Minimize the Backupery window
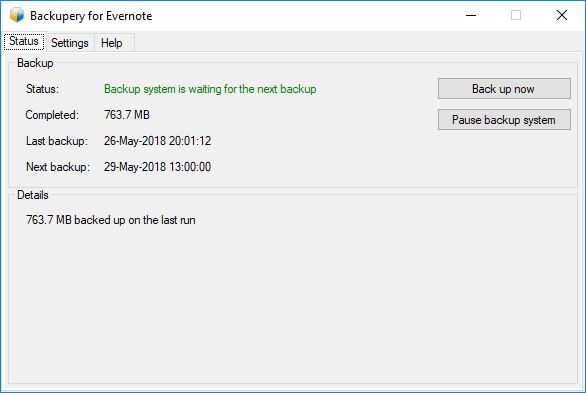 click(x=471, y=15)
